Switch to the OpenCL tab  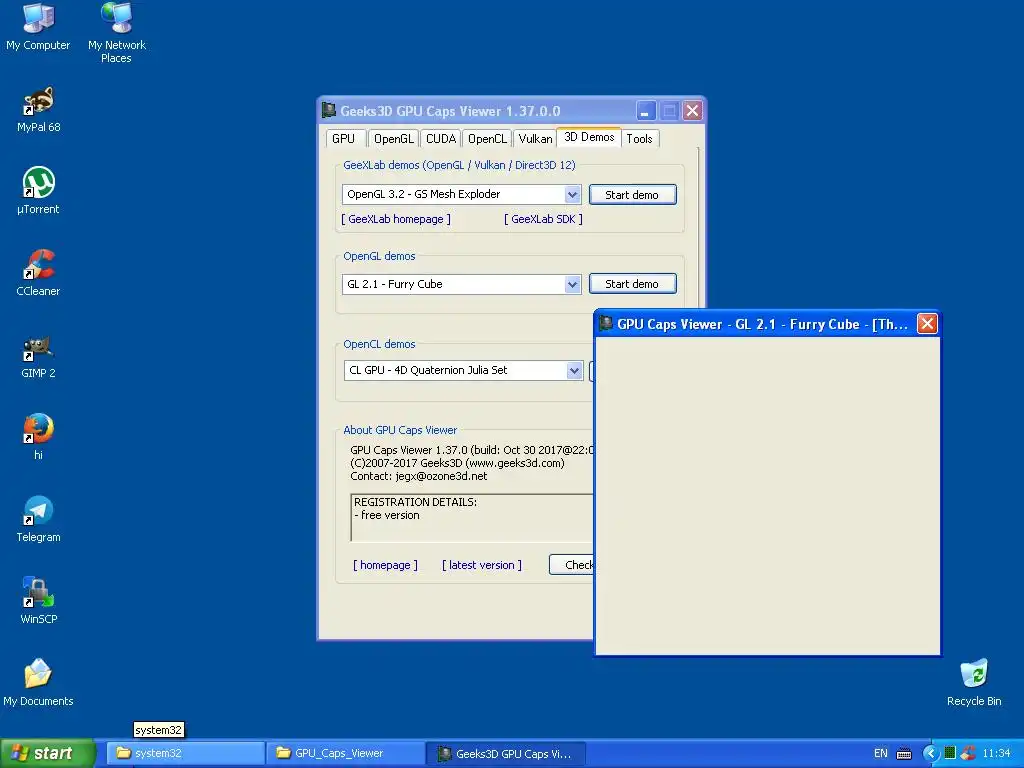click(487, 138)
